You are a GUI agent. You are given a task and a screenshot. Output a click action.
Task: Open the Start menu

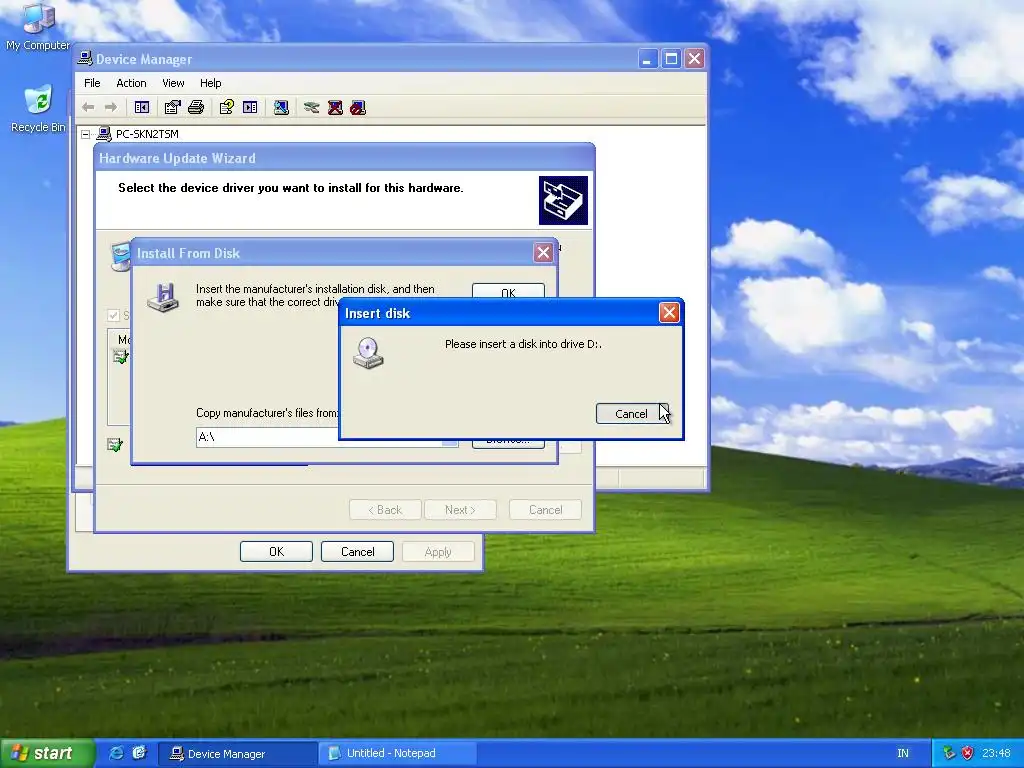click(x=47, y=753)
